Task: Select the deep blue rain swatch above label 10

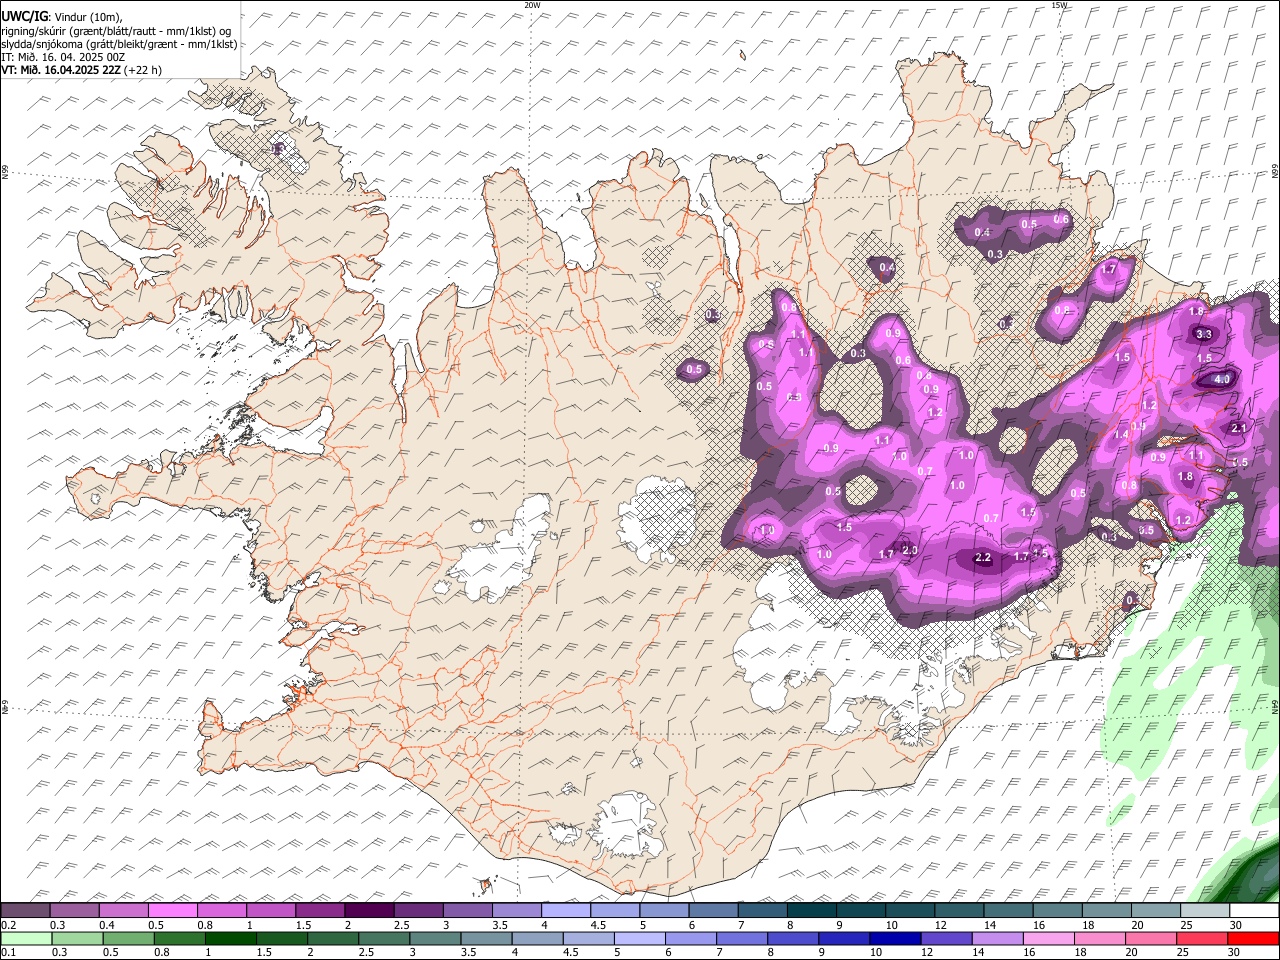Action: click(x=893, y=938)
